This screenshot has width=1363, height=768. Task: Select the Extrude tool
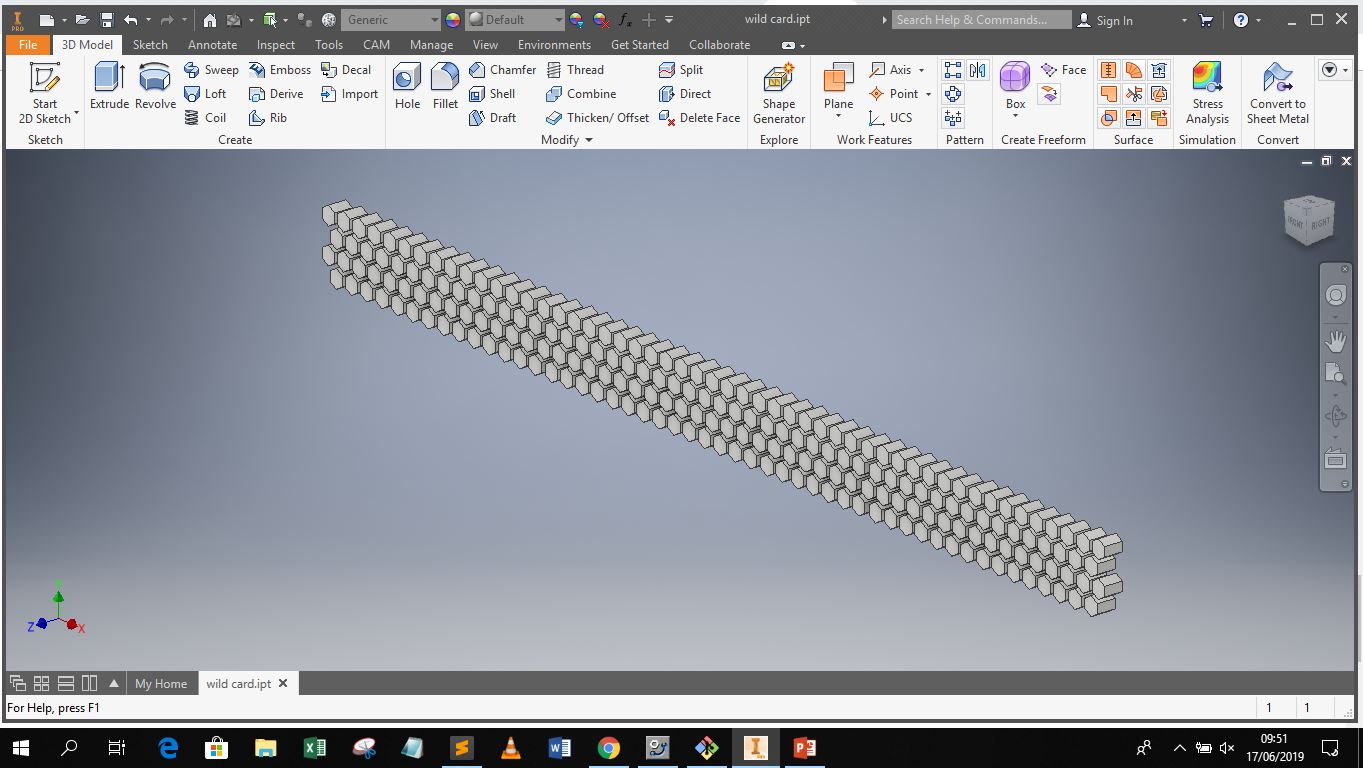click(x=109, y=87)
